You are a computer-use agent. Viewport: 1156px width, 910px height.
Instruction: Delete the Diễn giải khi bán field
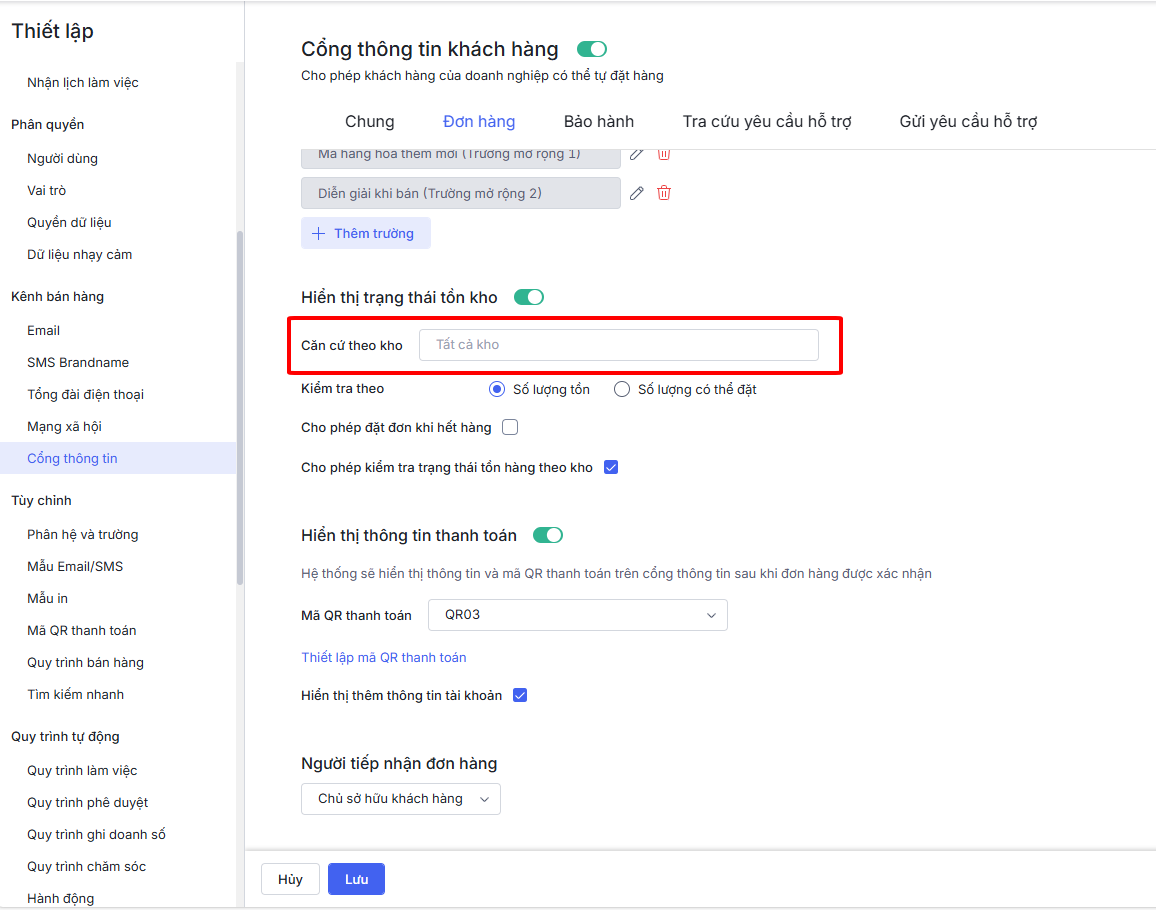tap(664, 193)
